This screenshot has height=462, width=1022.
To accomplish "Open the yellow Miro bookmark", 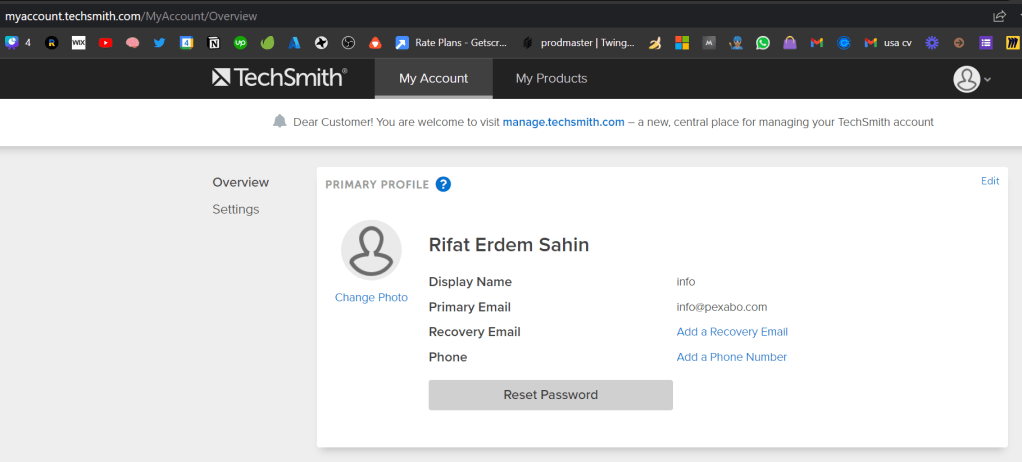I will tap(1012, 43).
